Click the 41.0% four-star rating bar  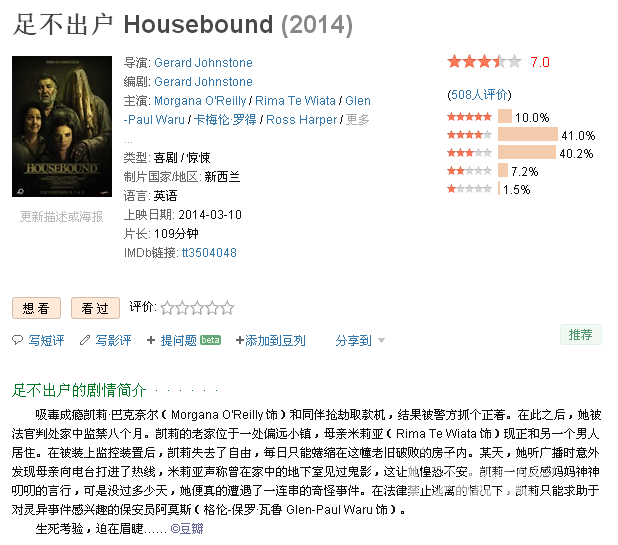[528, 134]
